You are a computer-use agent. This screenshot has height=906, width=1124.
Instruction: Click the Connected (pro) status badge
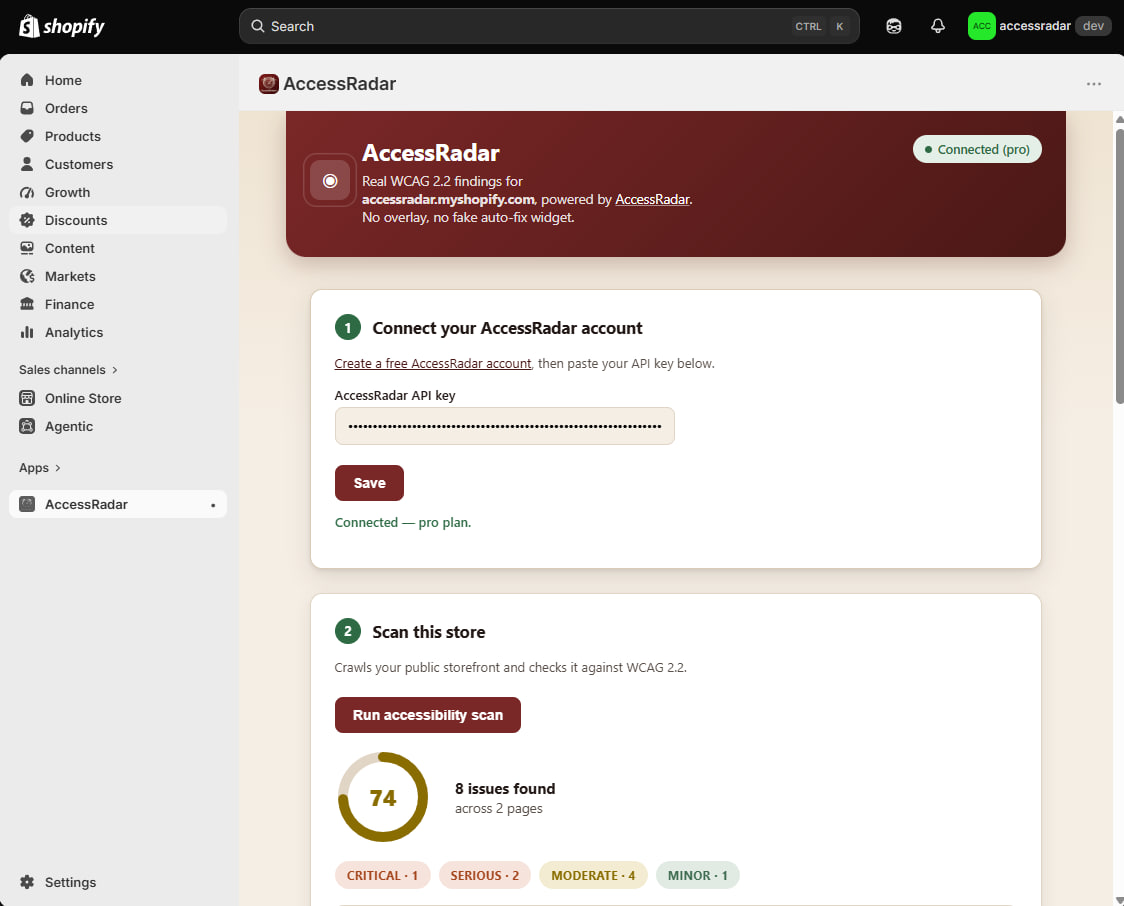977,149
